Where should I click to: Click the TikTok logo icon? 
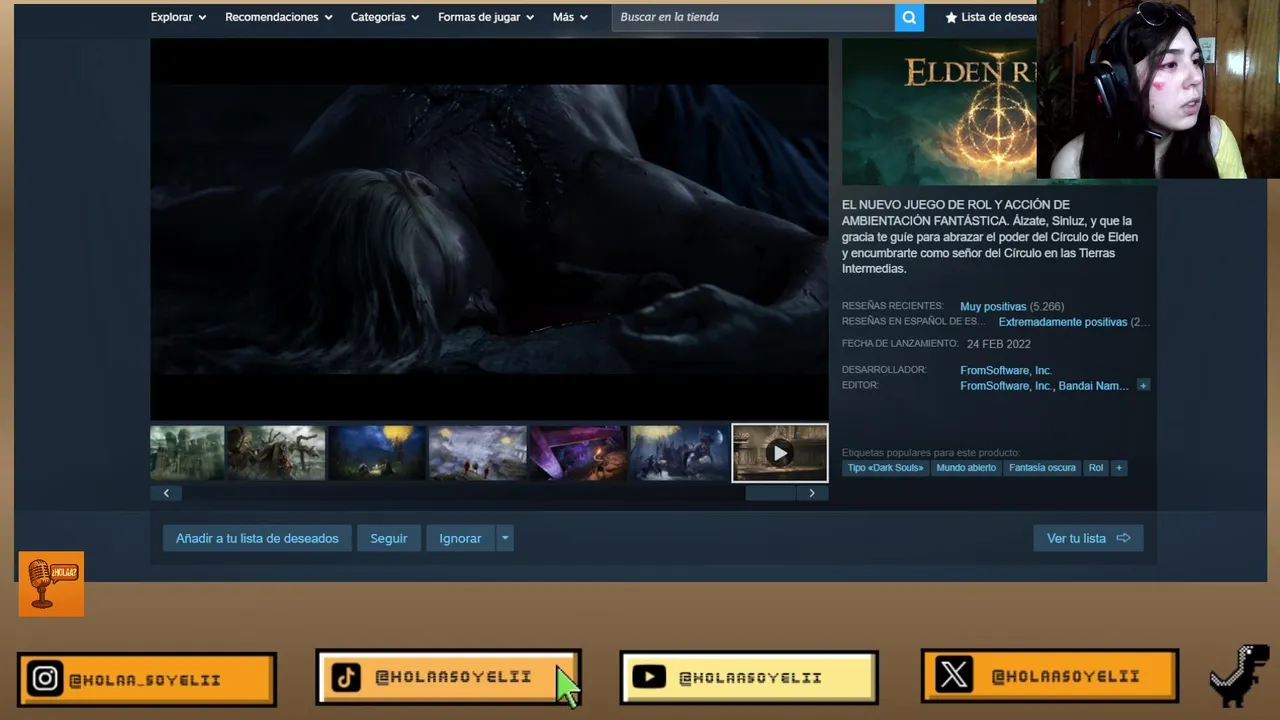(x=346, y=677)
